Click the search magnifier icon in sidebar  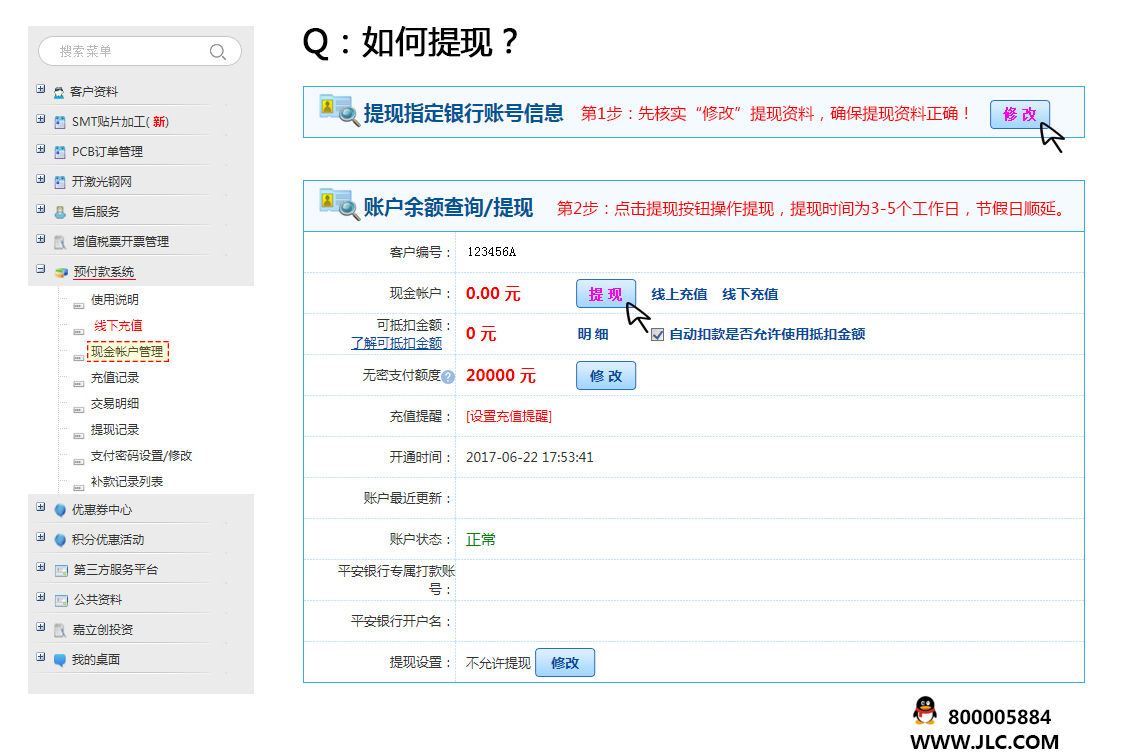[x=217, y=52]
